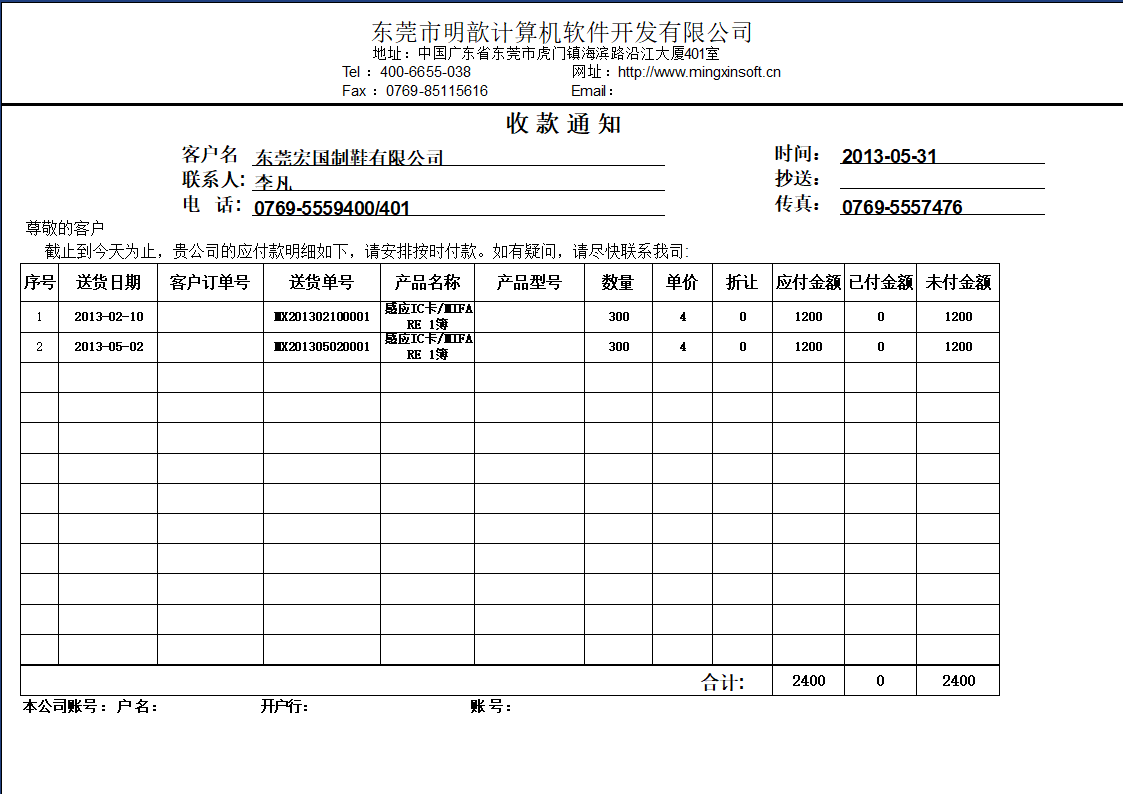Click the delivery date 2013-05-02 cell
Viewport: 1123px width, 794px height.
pos(108,347)
